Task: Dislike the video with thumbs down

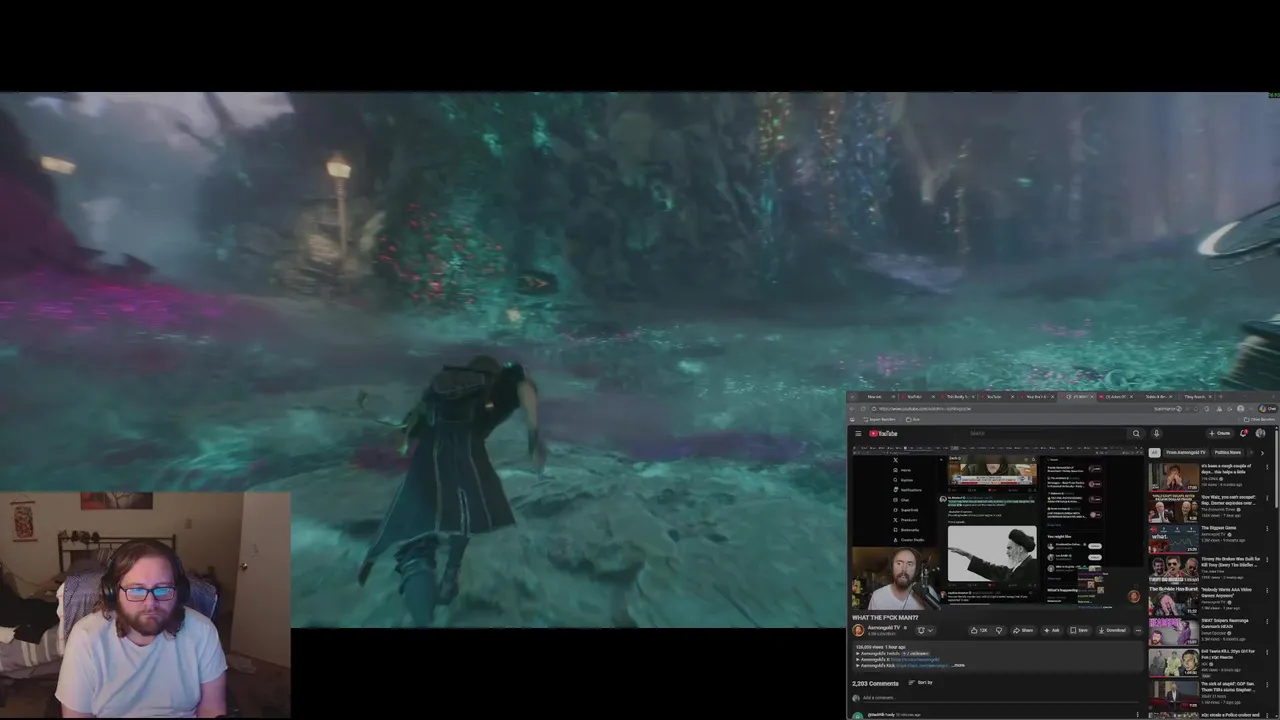Action: pos(999,630)
